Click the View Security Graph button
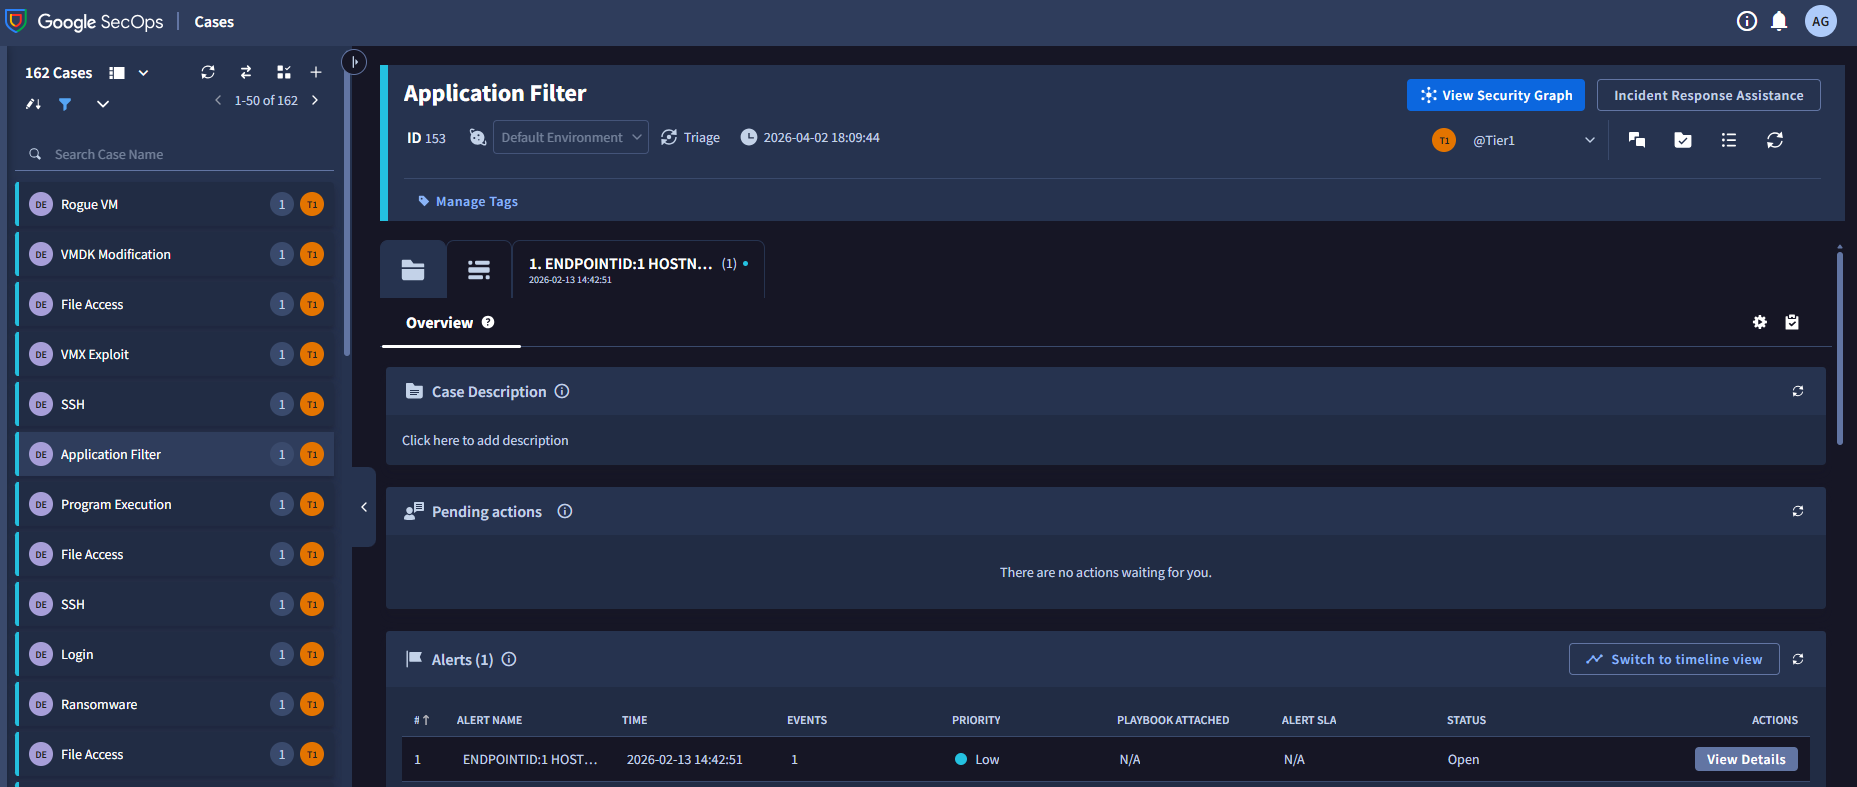The height and width of the screenshot is (787, 1857). tap(1495, 95)
